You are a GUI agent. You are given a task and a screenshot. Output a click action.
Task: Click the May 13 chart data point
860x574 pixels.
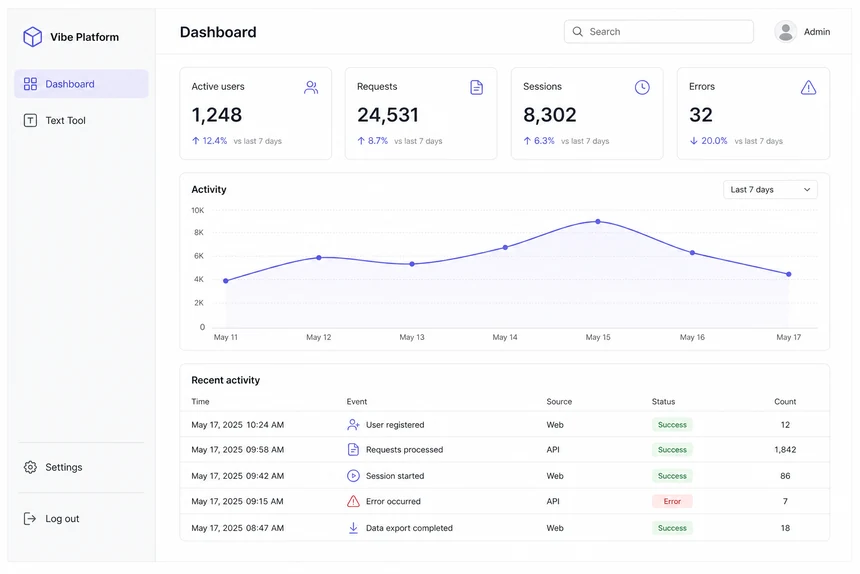[x=412, y=264]
